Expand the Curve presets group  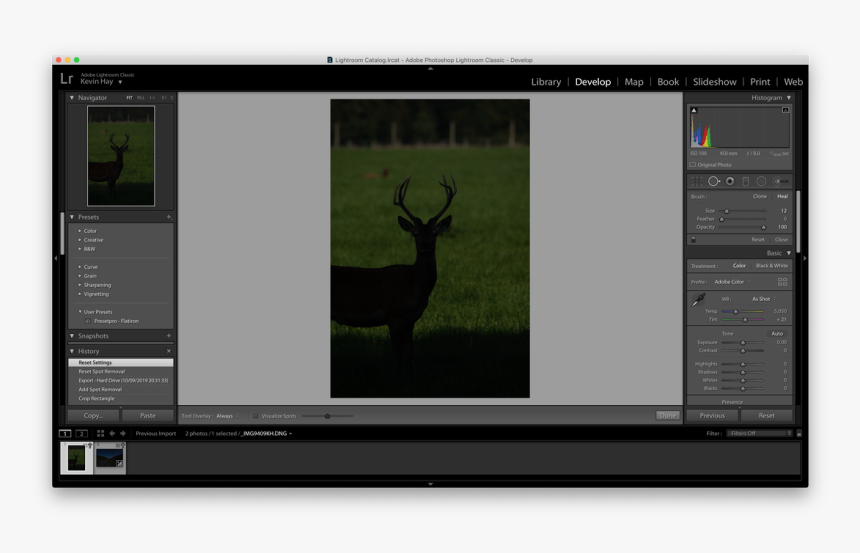point(80,267)
